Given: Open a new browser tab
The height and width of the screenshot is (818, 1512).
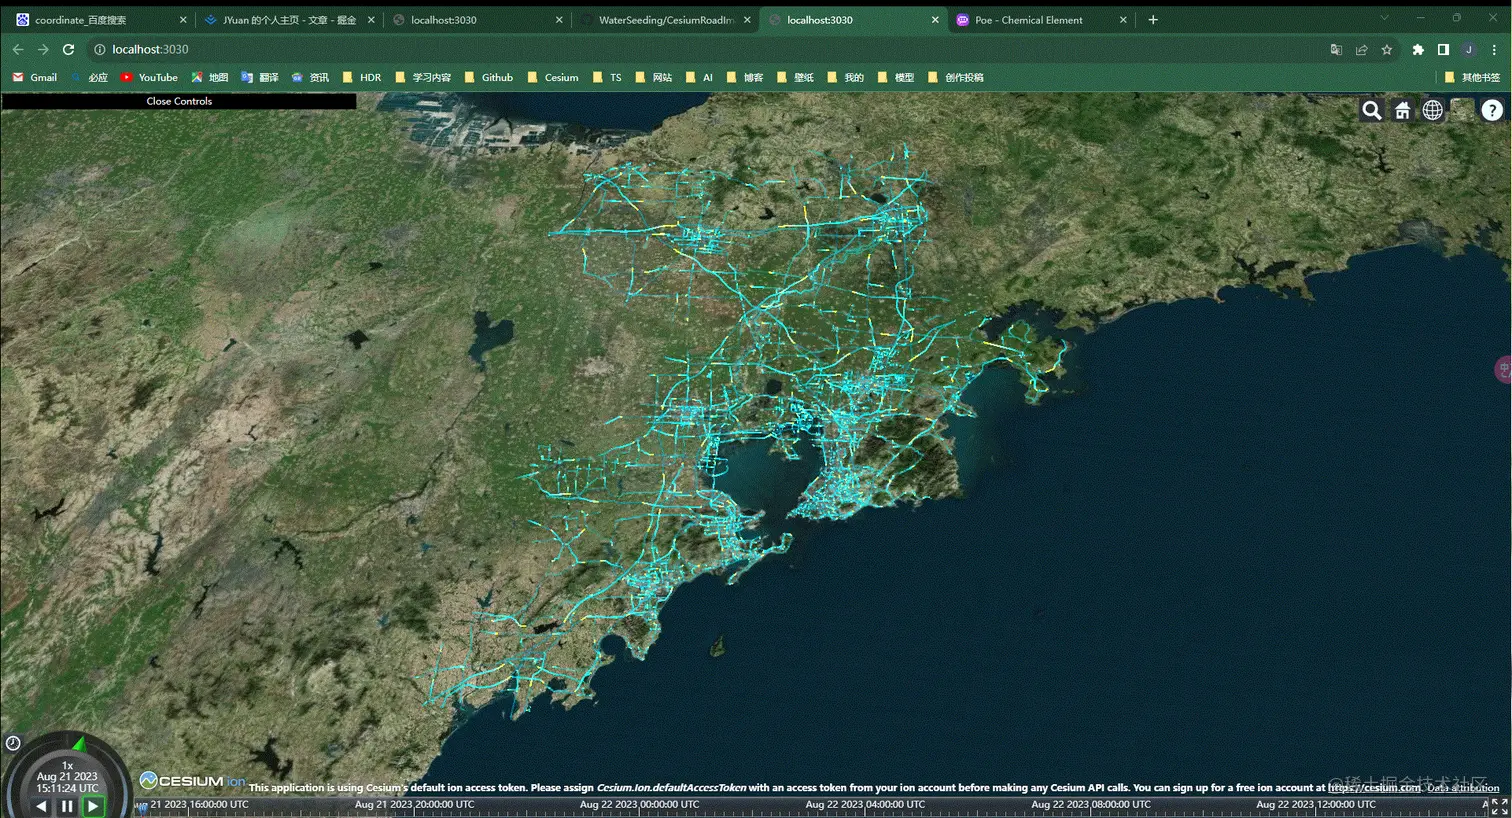Looking at the screenshot, I should click(x=1153, y=20).
